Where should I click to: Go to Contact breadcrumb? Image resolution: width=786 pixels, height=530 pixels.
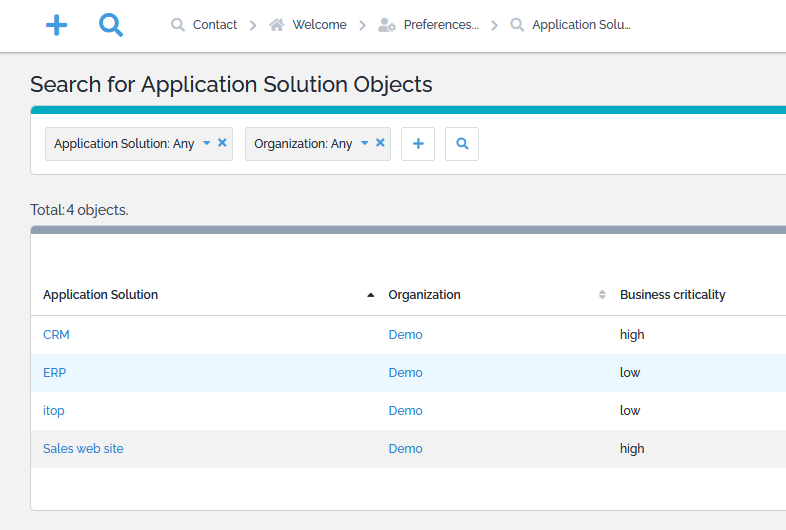tap(214, 25)
